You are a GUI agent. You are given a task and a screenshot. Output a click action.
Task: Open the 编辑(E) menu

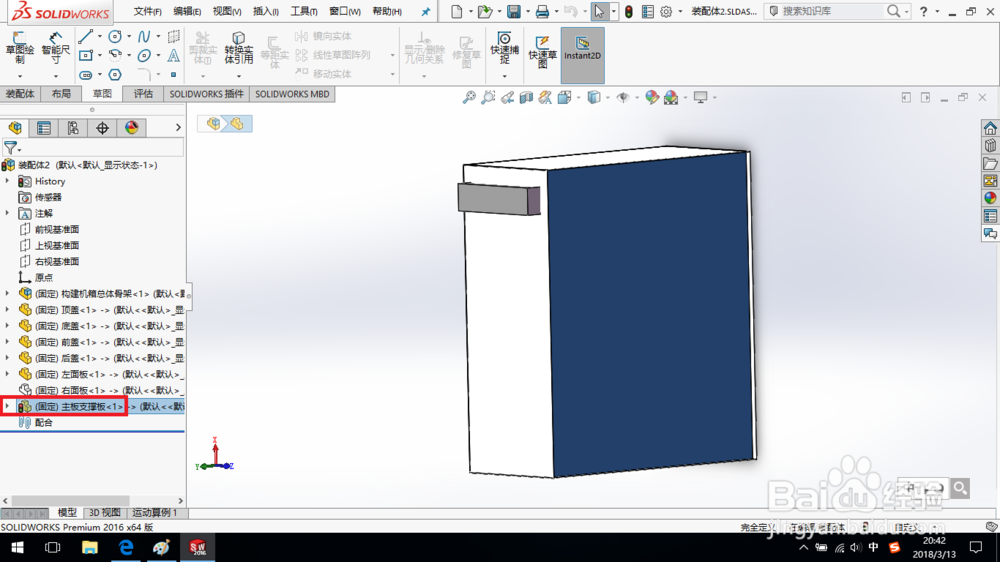pyautogui.click(x=187, y=11)
